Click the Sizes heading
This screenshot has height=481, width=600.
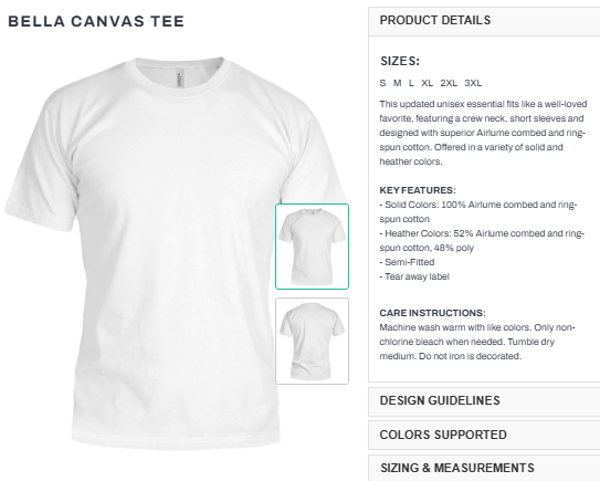point(400,61)
